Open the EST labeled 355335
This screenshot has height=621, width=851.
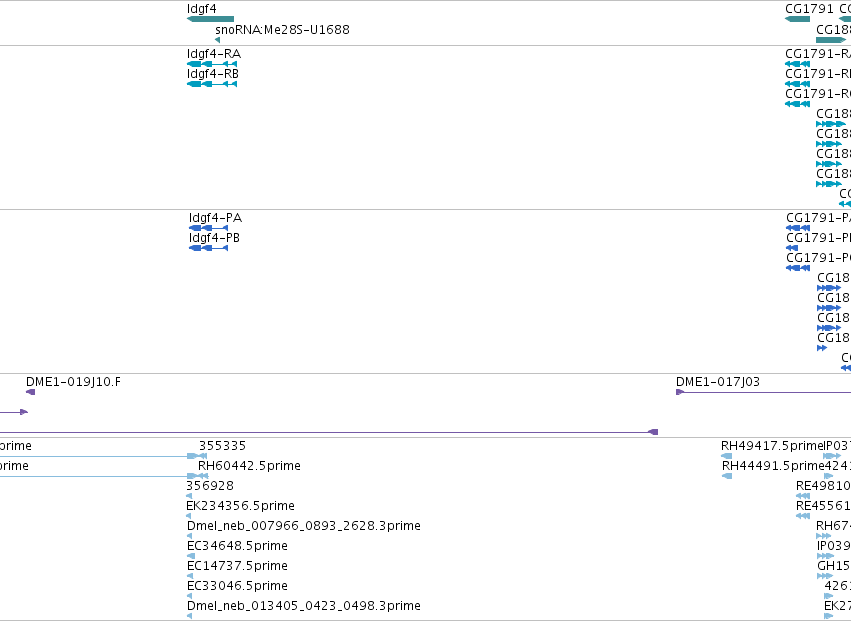[x=222, y=446]
